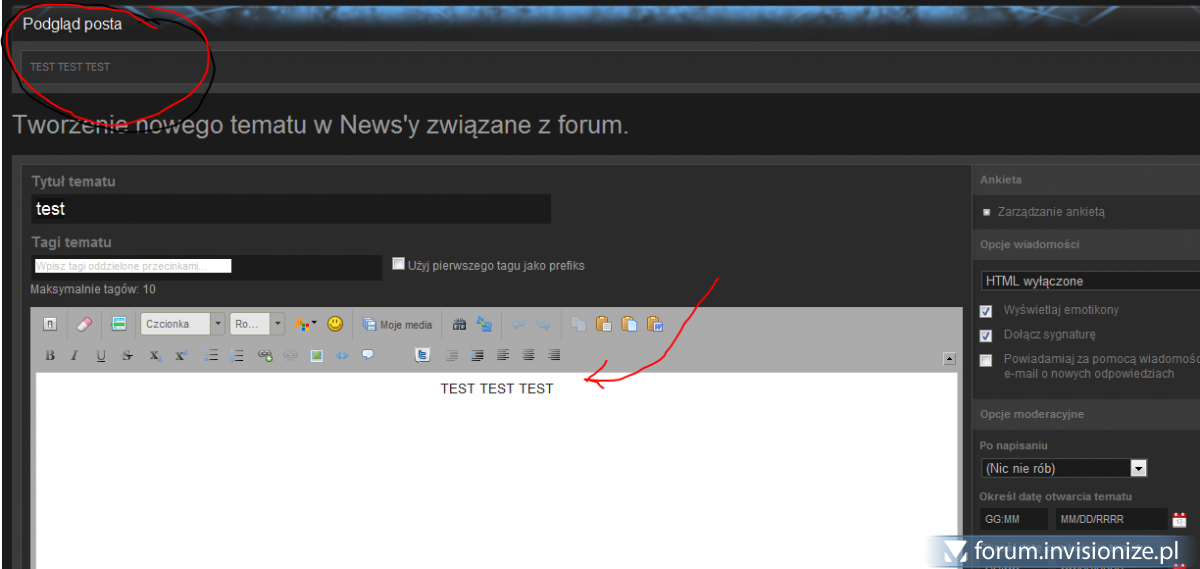This screenshot has width=1200, height=569.
Task: Apply bold formatting
Action: 50,355
